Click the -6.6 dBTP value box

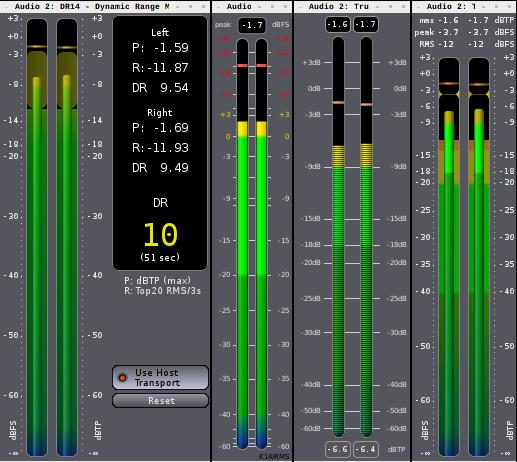(338, 449)
